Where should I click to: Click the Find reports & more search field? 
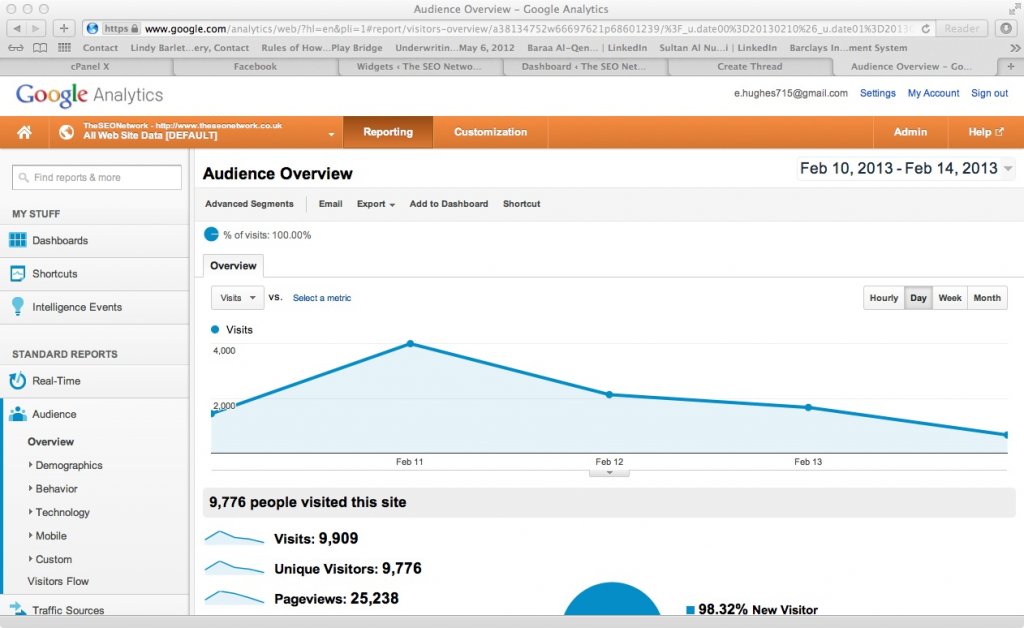click(97, 178)
